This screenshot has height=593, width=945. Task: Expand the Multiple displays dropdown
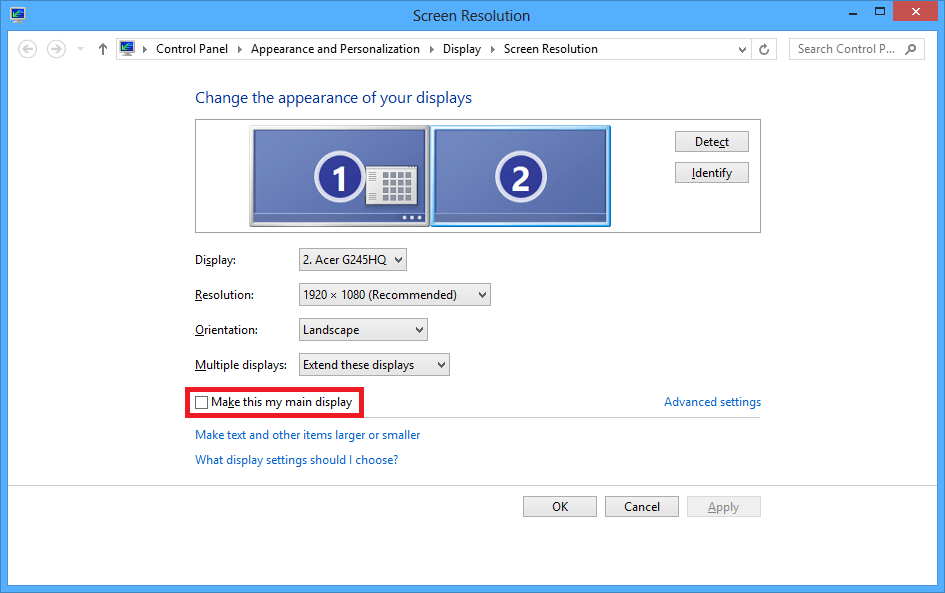pos(374,365)
